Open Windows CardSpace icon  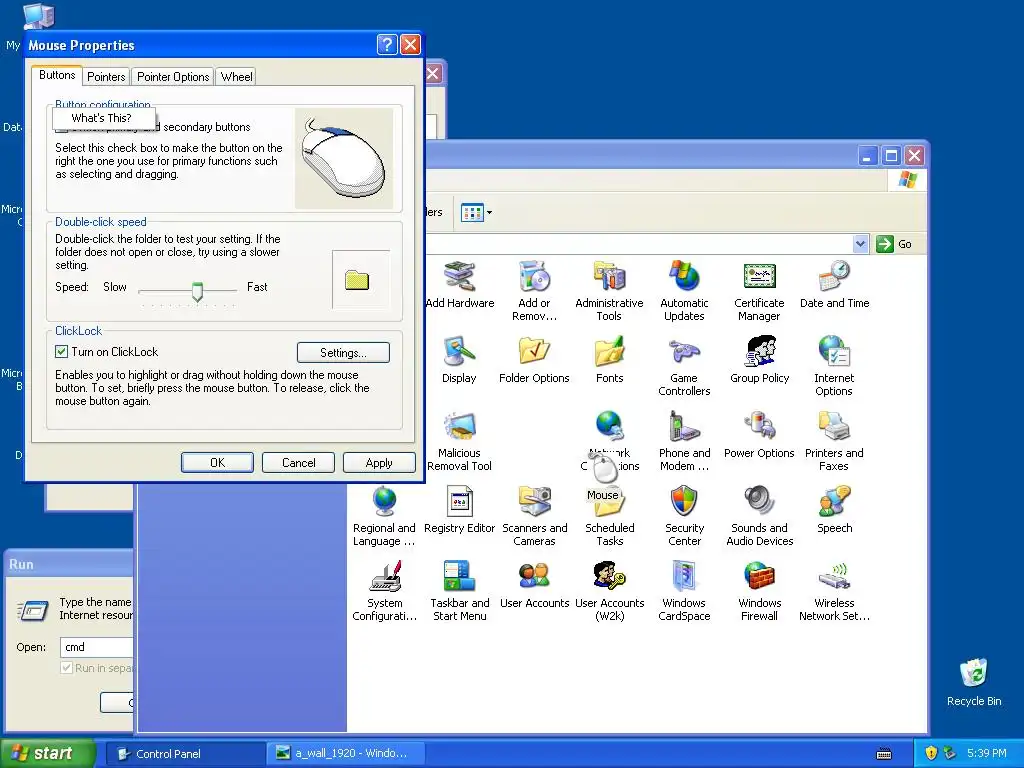[684, 591]
